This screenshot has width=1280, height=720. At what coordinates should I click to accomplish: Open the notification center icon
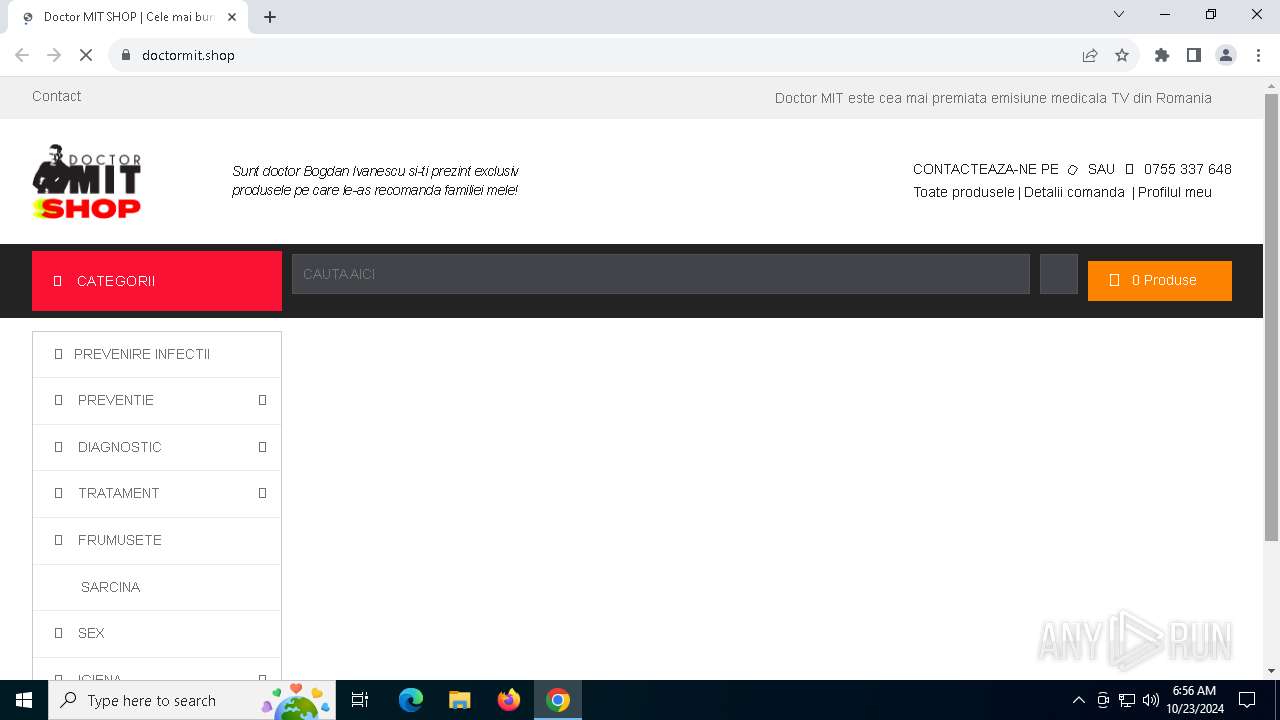[x=1247, y=700]
